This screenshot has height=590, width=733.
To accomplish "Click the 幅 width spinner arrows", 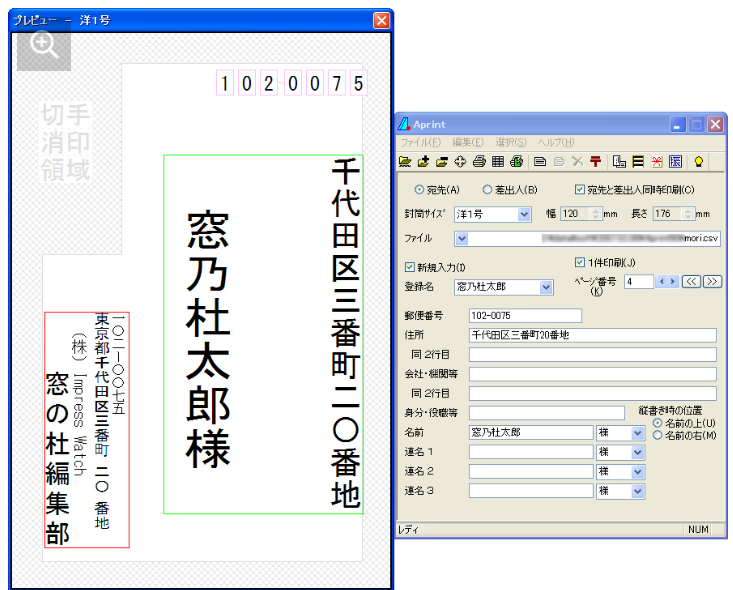I will [596, 214].
